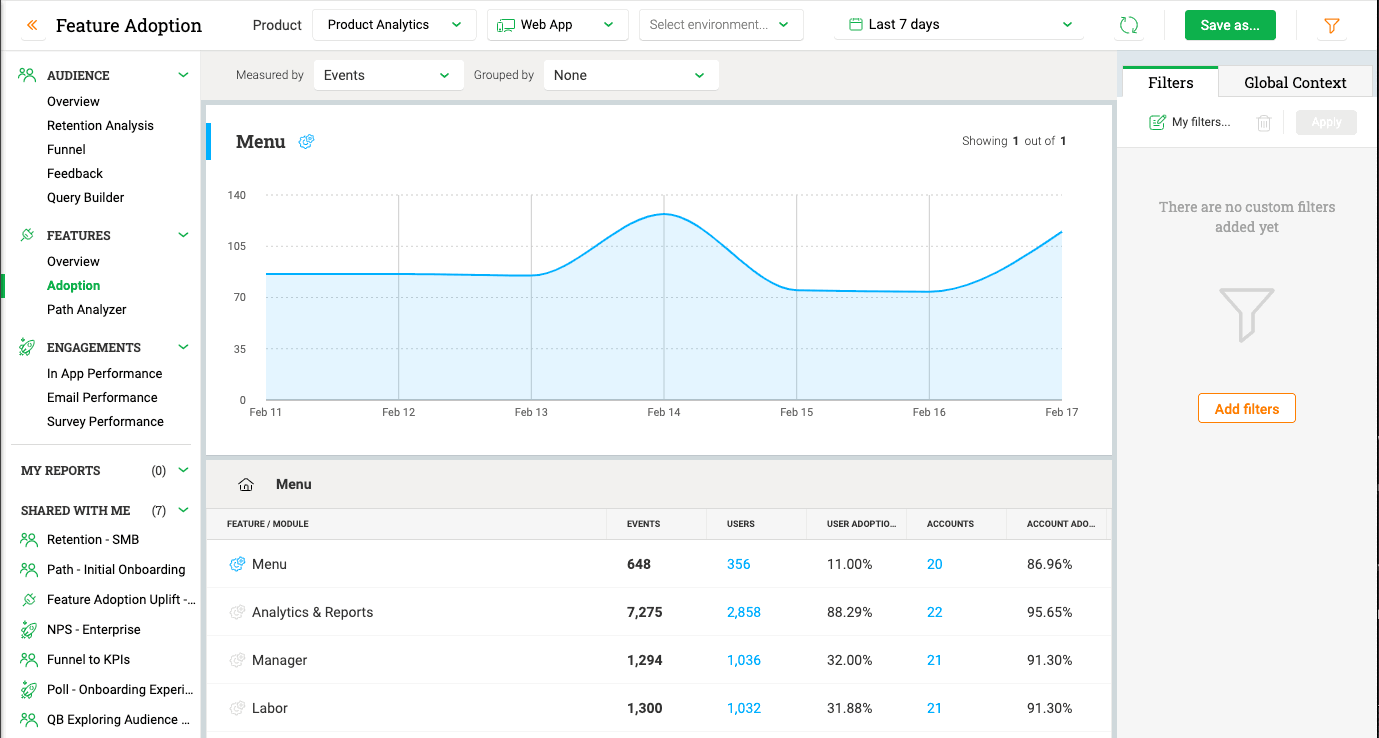Screen dimensions: 1379x738
Task: Expand the My Reports section chevron
Action: tap(183, 470)
